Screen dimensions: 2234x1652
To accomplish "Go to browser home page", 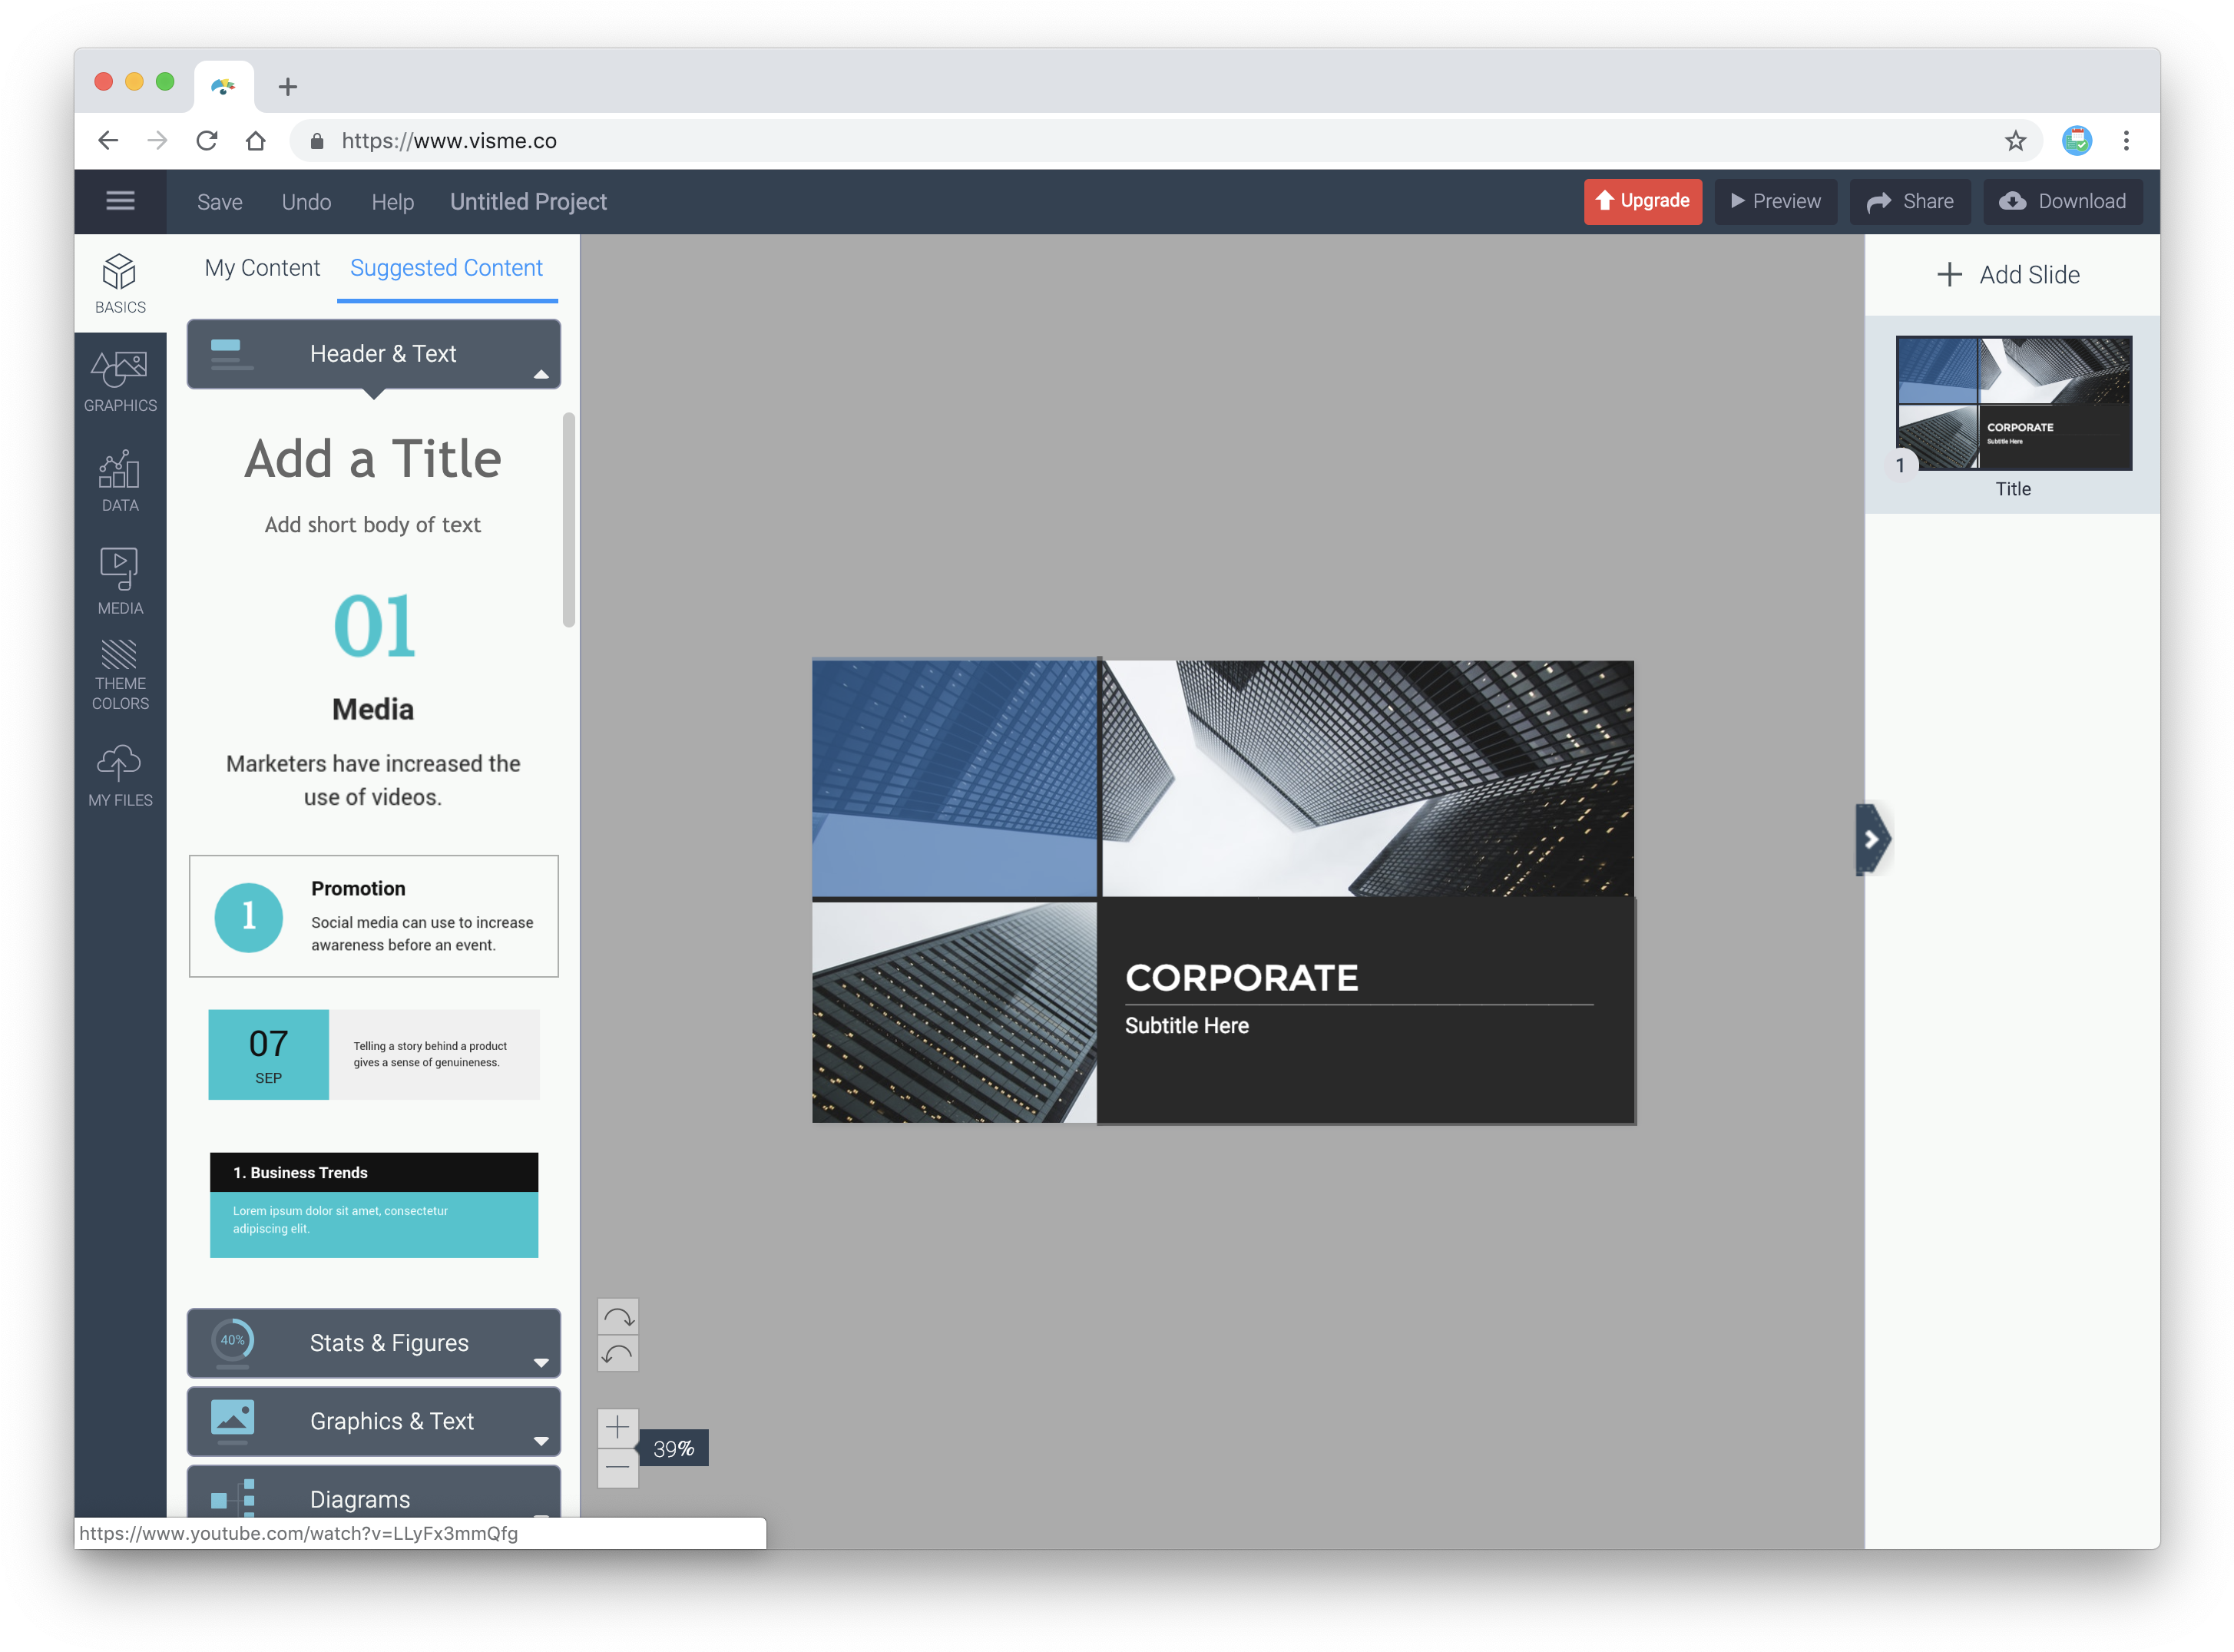I will [256, 141].
